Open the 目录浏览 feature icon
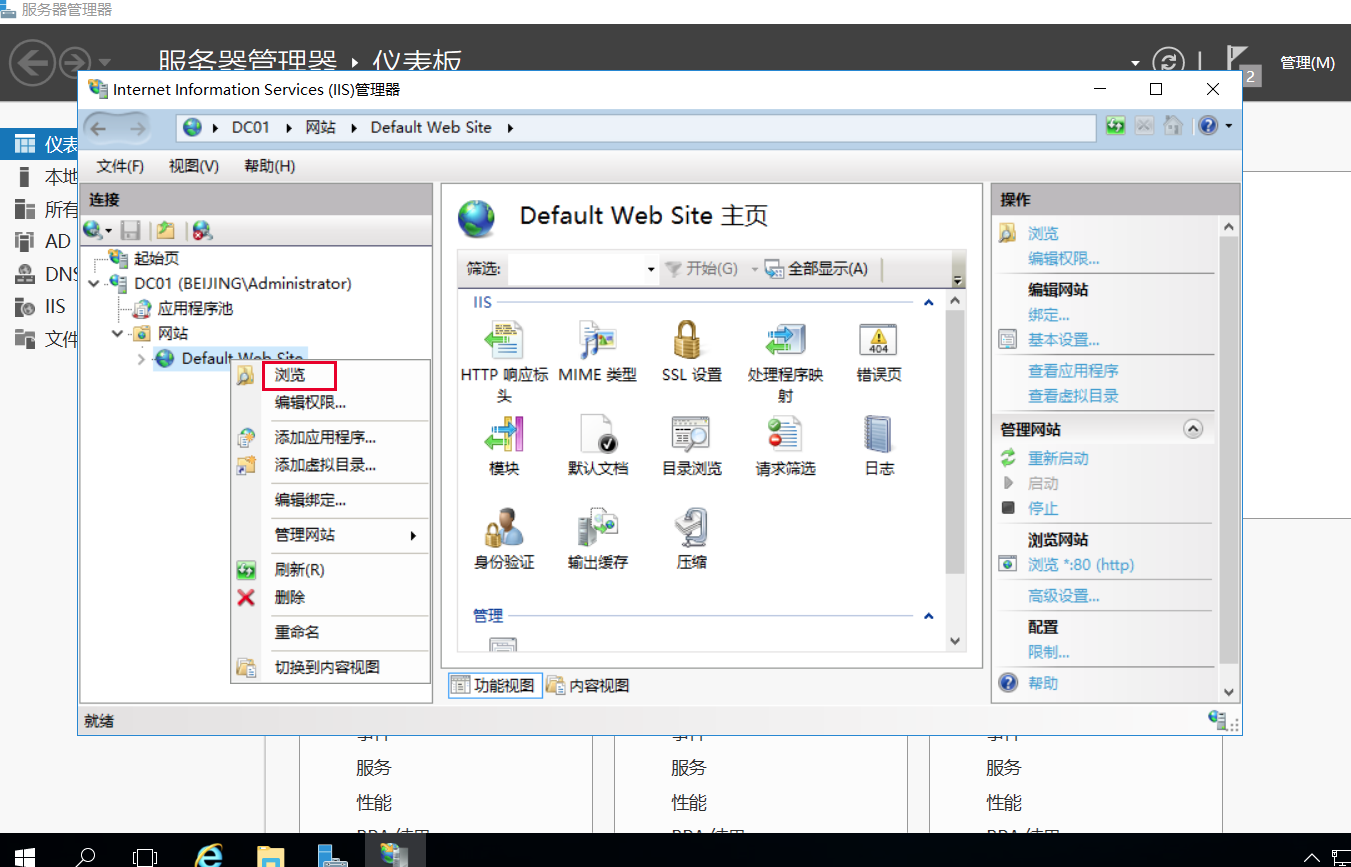Image resolution: width=1351 pixels, height=867 pixels. pyautogui.click(x=691, y=436)
